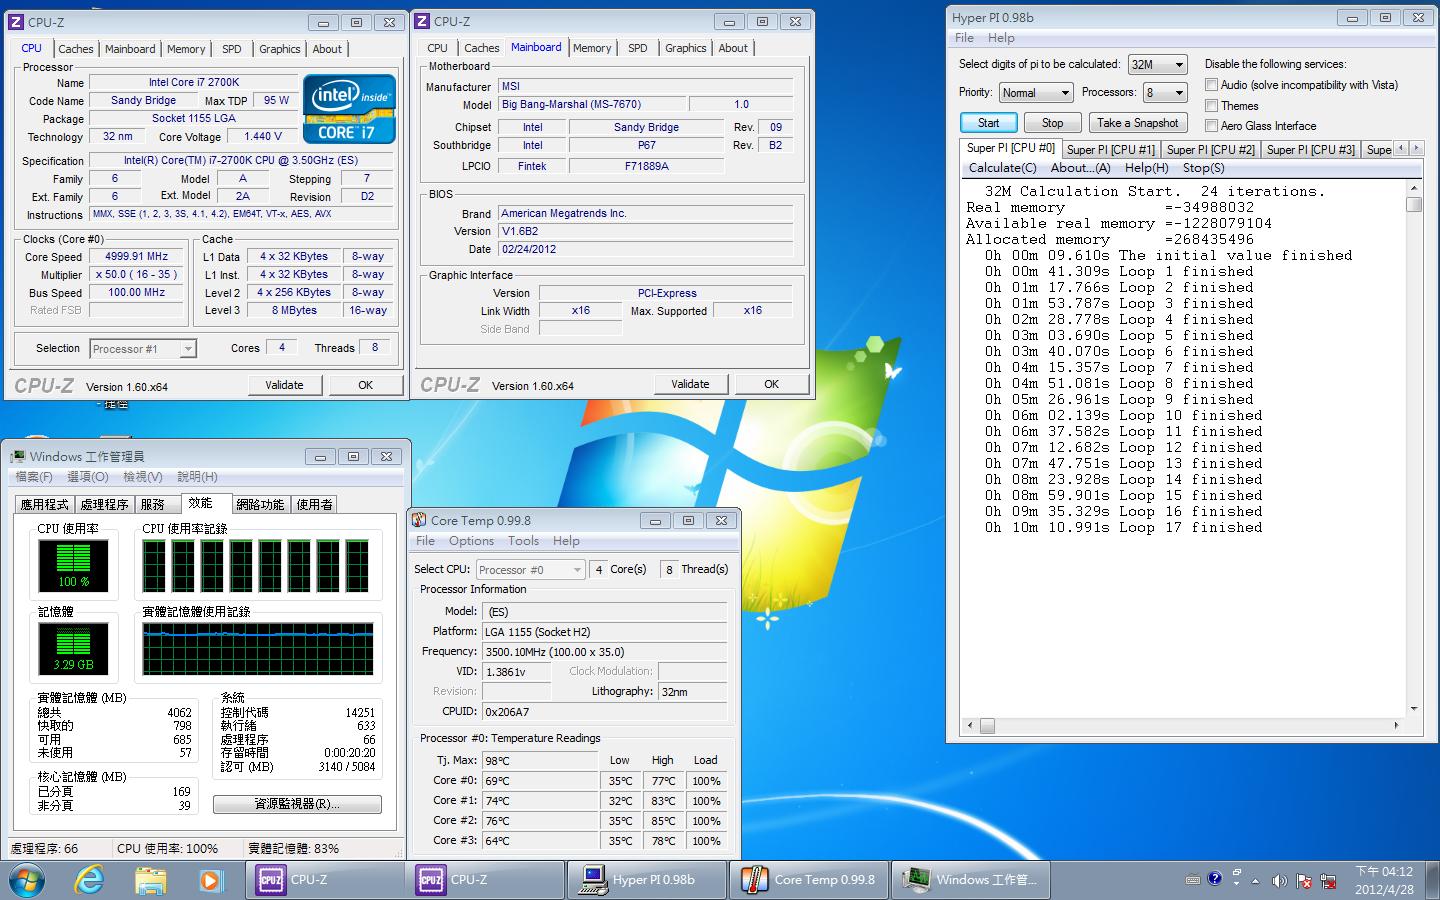The height and width of the screenshot is (900, 1440).
Task: Switch to the Caches tab in the CPU-Z CPU window
Action: (75, 49)
